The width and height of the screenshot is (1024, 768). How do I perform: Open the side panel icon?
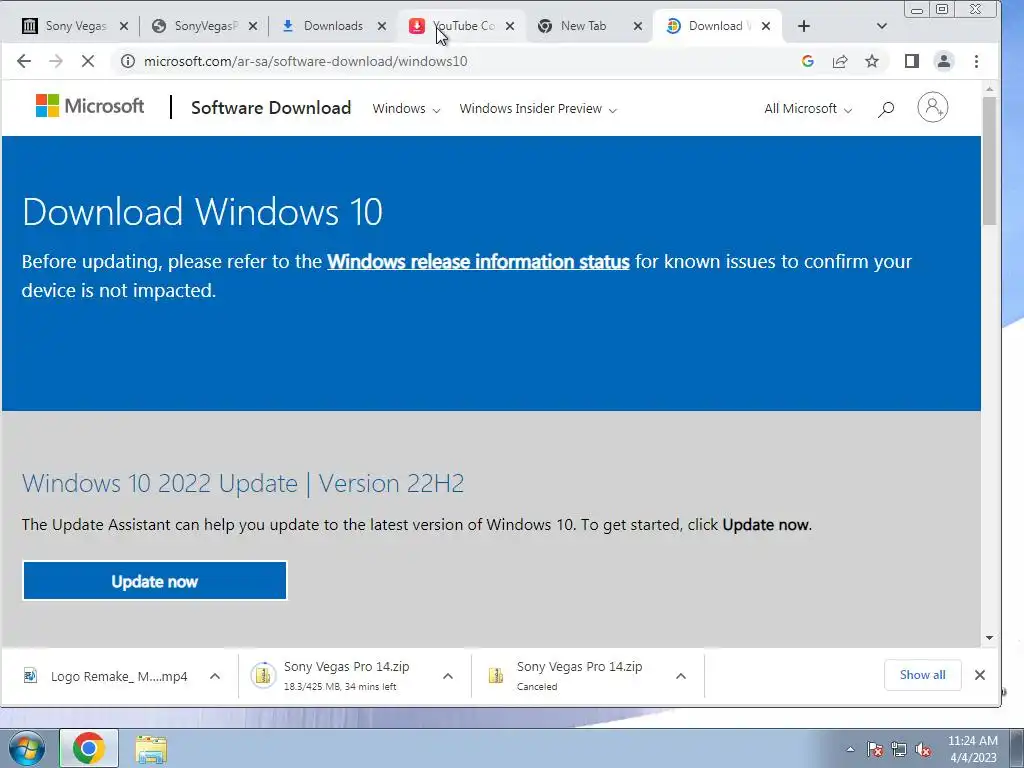coord(912,61)
